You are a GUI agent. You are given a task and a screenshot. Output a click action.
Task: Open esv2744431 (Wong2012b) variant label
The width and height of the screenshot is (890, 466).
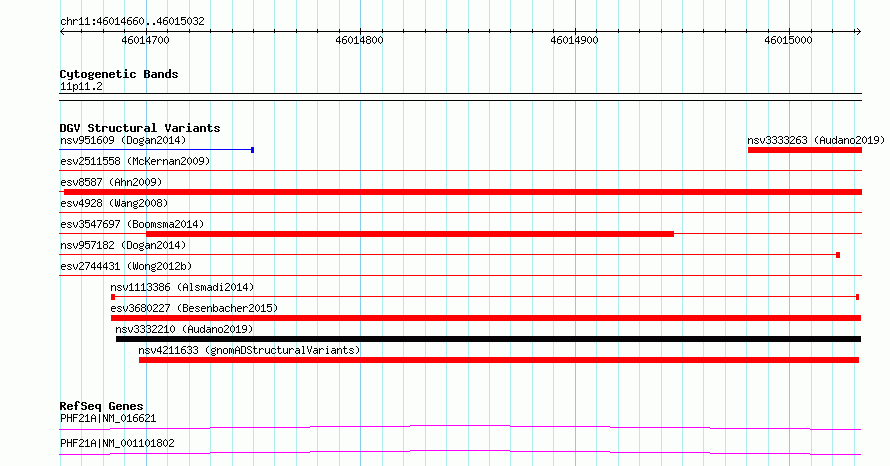tap(126, 266)
